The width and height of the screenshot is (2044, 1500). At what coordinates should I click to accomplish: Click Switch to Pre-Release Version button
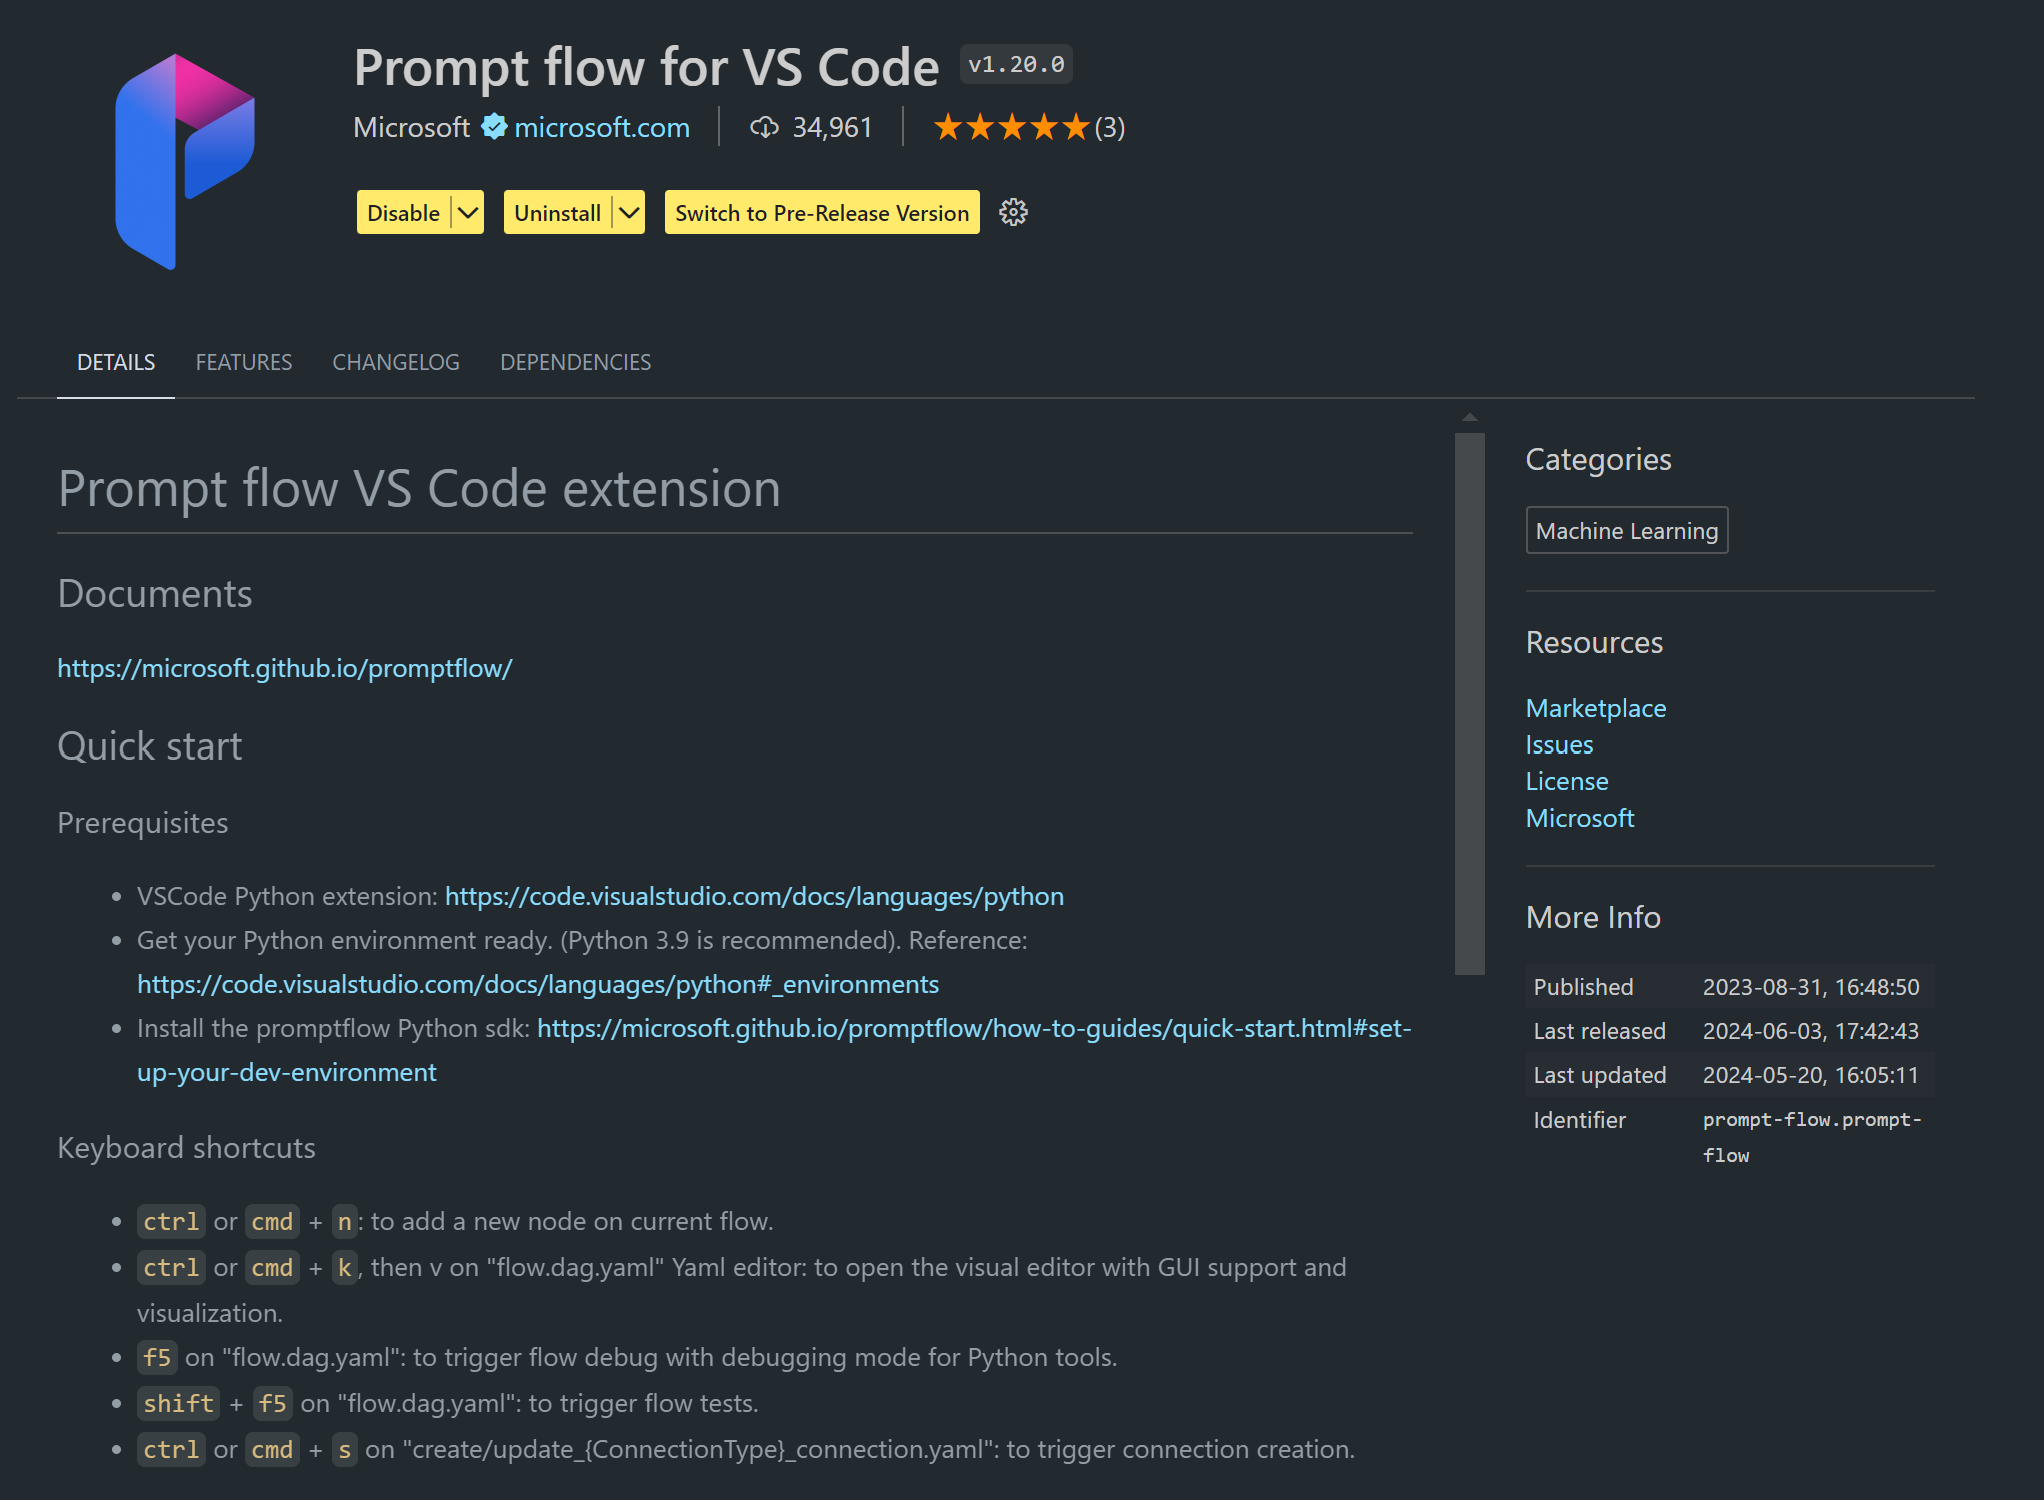(822, 212)
